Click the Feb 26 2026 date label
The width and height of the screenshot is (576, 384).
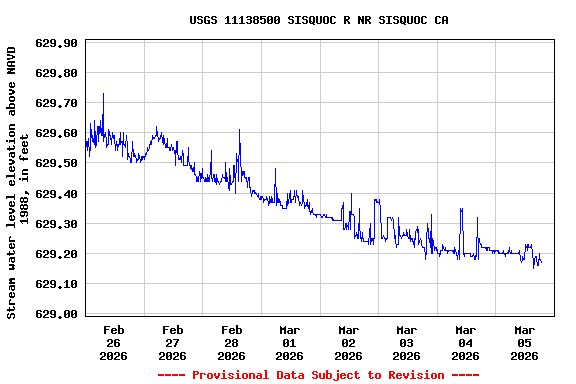pyautogui.click(x=114, y=343)
